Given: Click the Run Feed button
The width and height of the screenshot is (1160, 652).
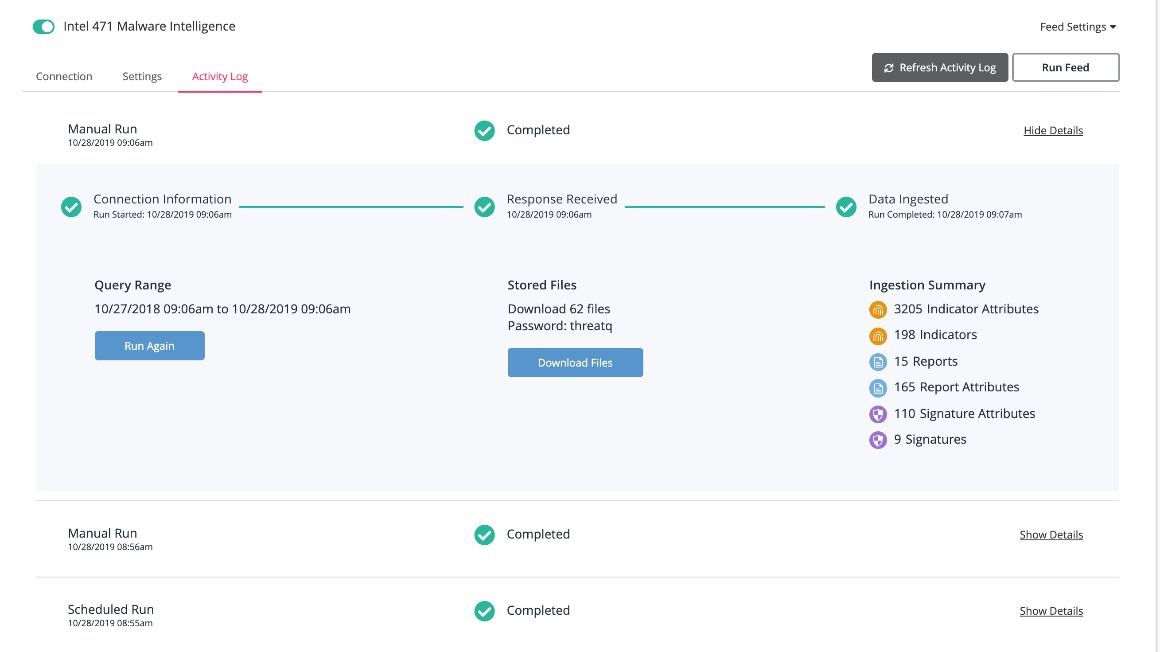Looking at the screenshot, I should pyautogui.click(x=1065, y=68).
